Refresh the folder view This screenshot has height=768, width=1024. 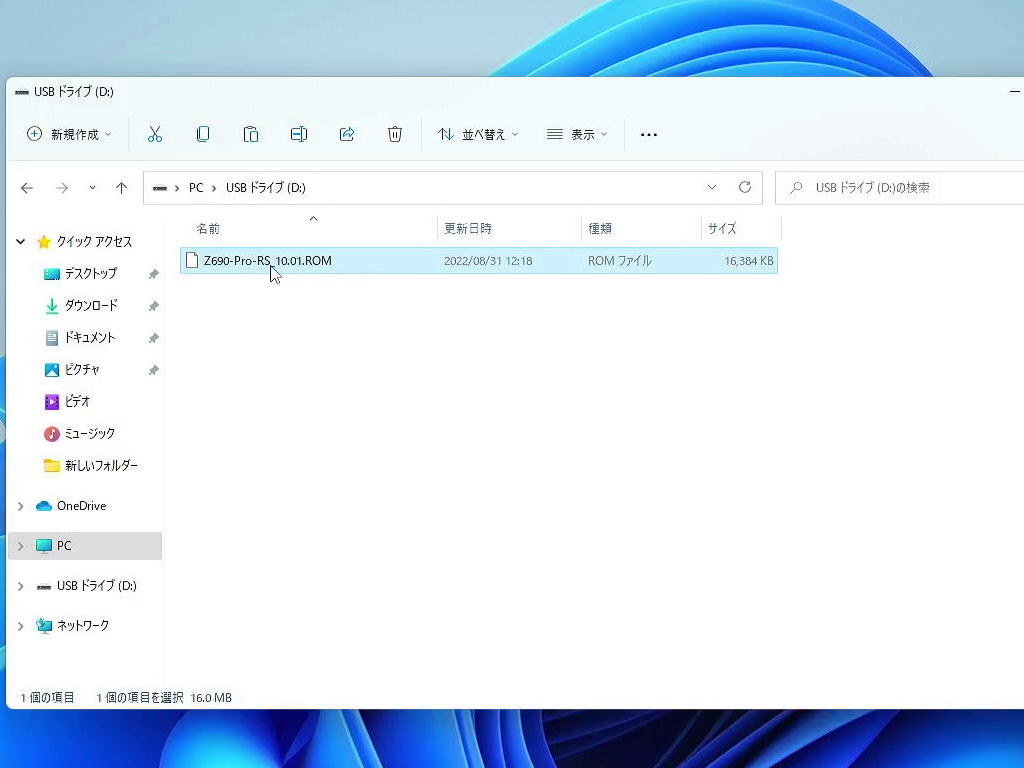(744, 187)
